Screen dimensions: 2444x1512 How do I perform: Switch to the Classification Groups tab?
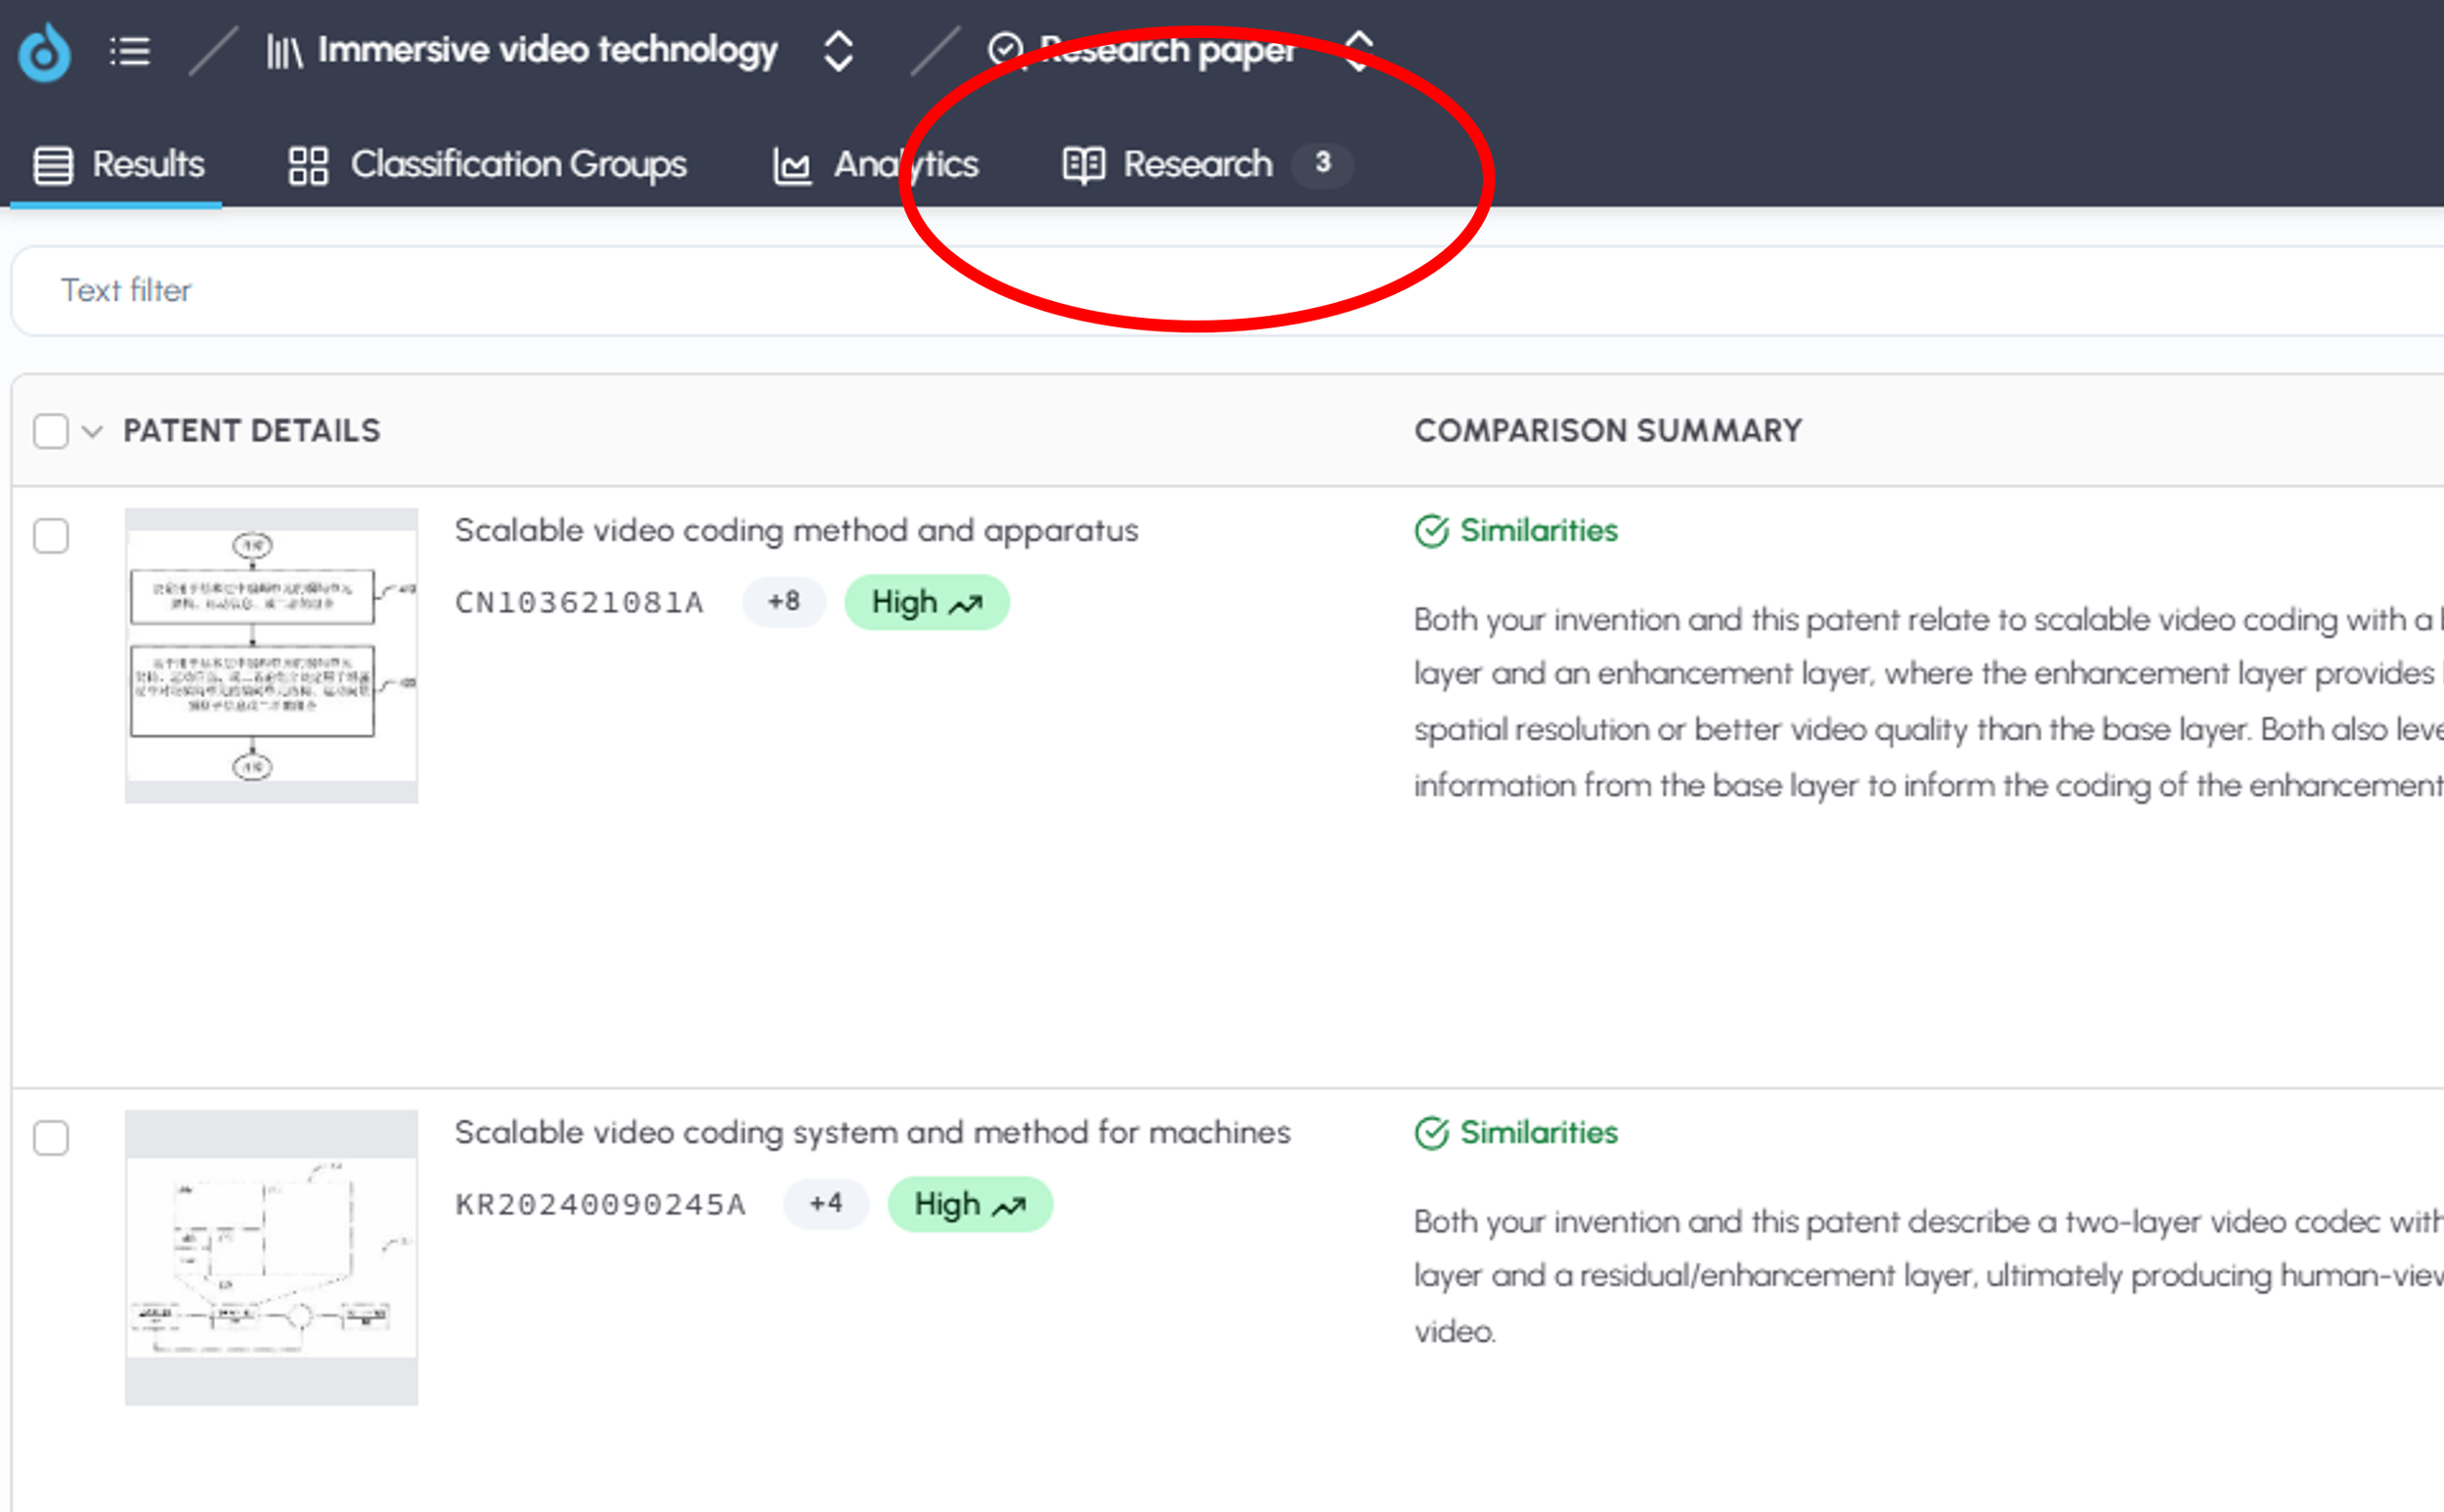(x=517, y=165)
